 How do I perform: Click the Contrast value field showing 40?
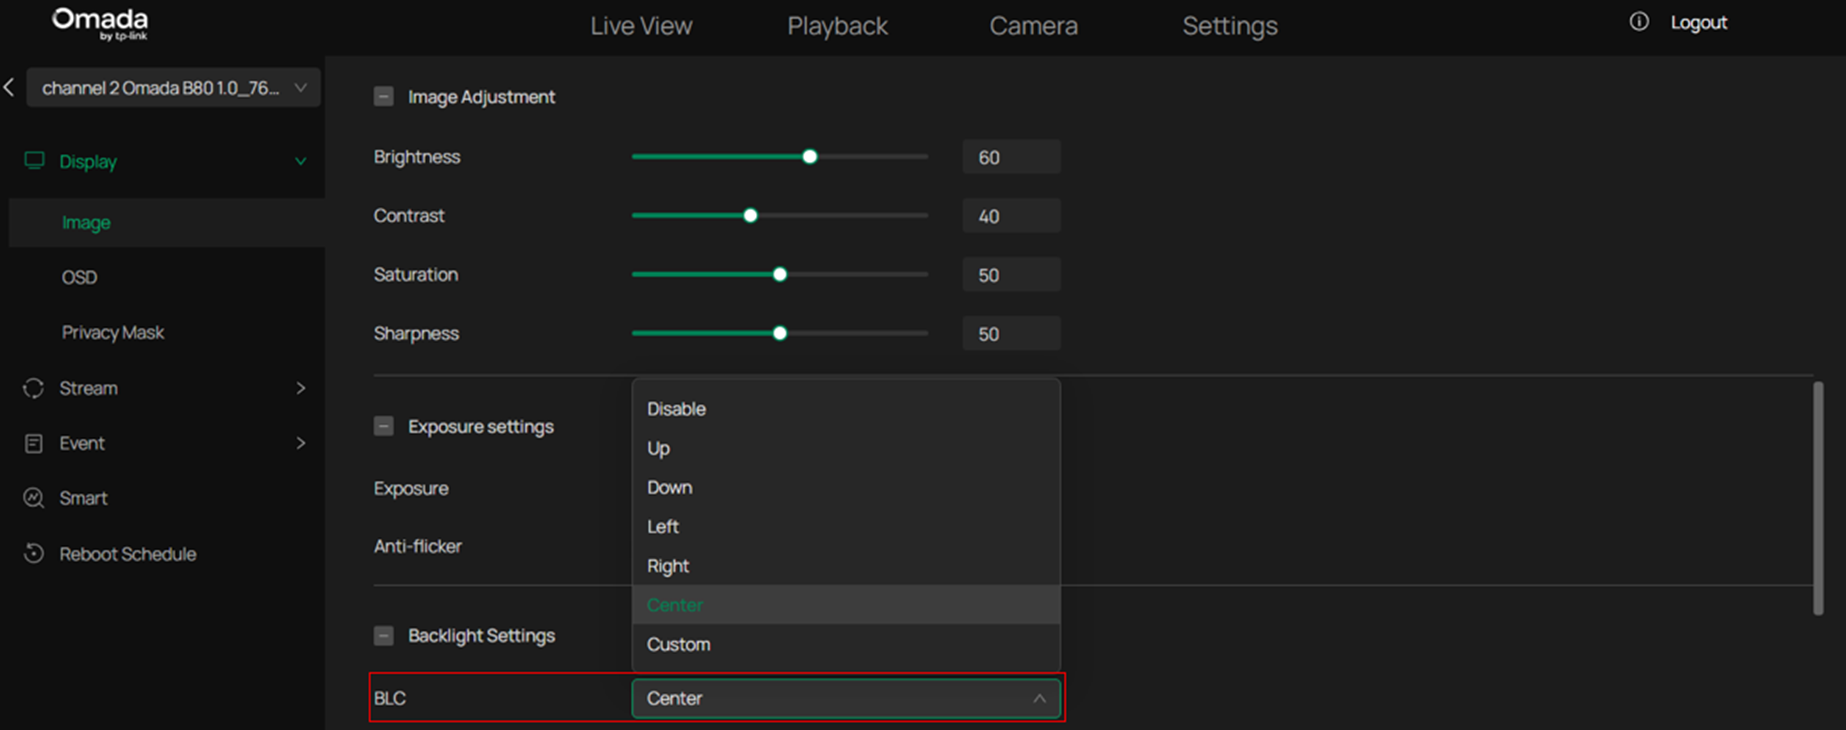click(1011, 216)
